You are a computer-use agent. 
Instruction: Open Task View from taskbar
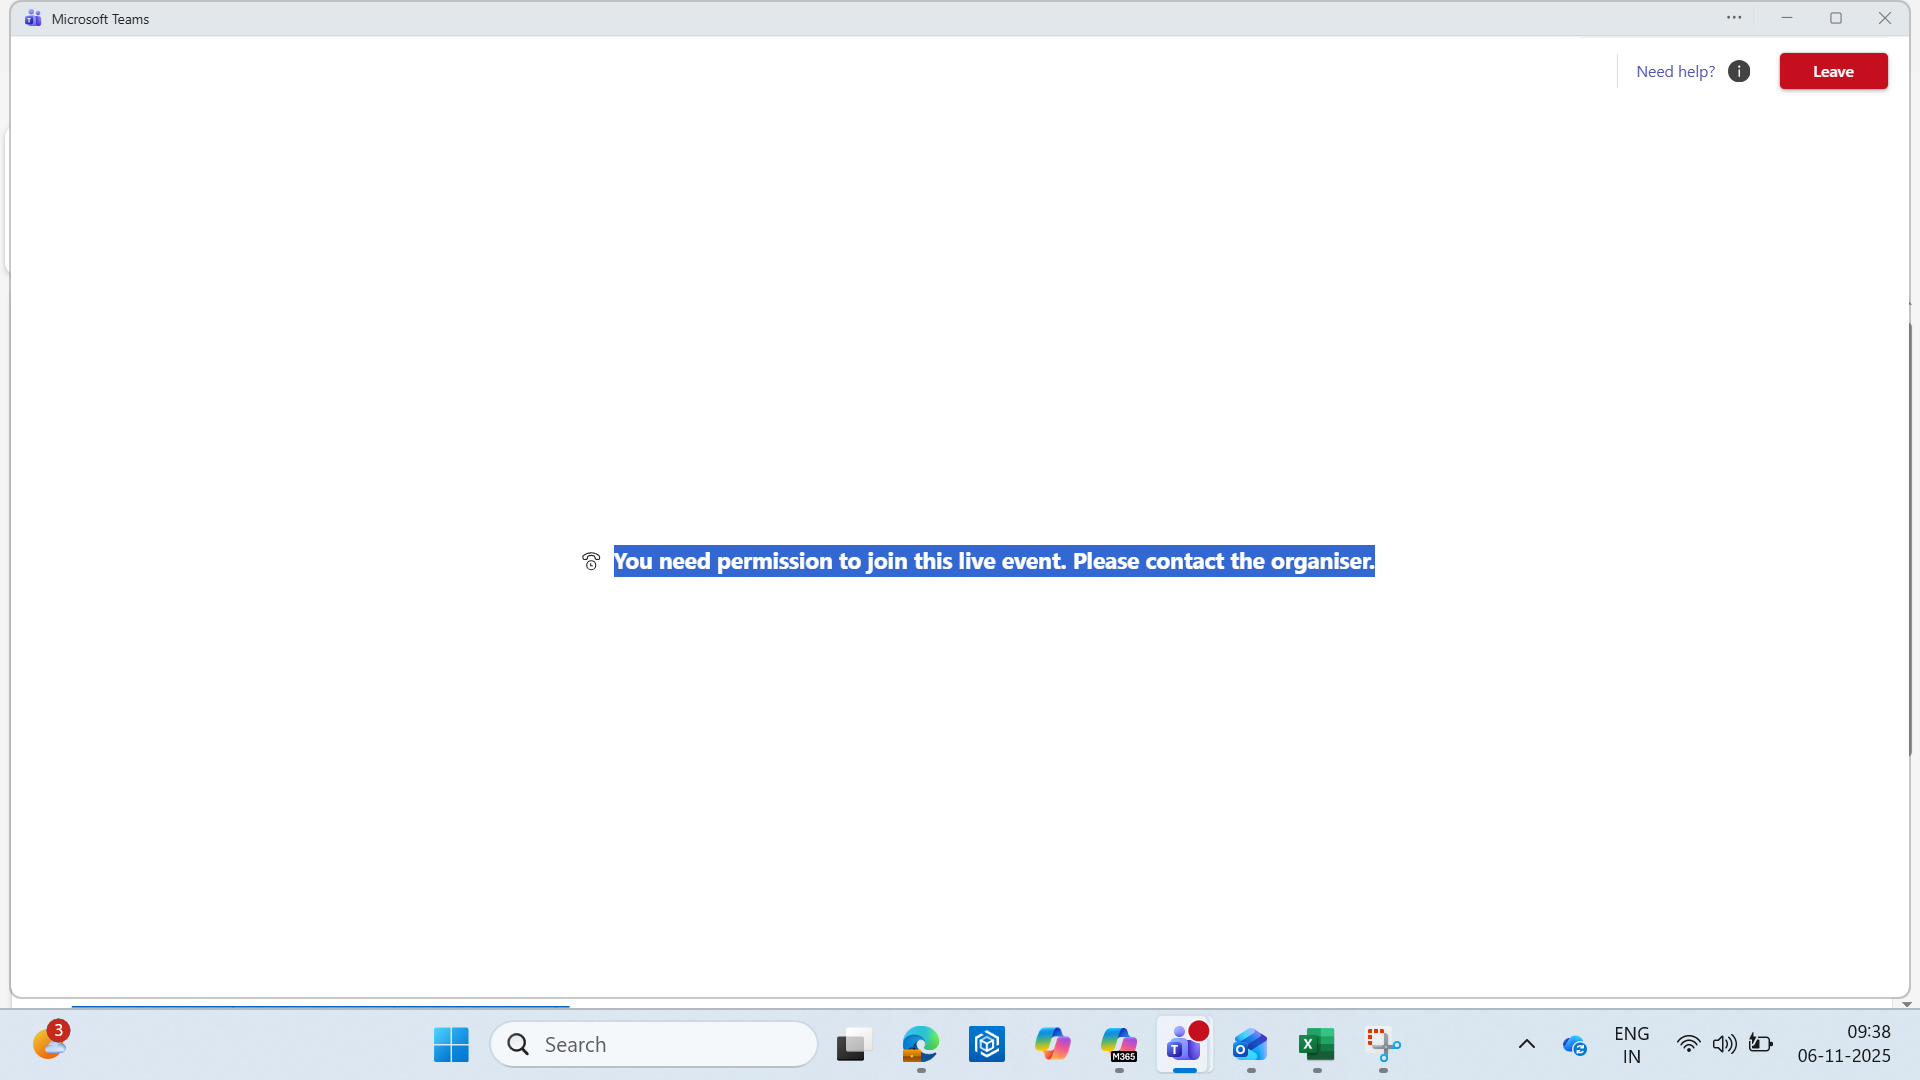pos(854,1044)
